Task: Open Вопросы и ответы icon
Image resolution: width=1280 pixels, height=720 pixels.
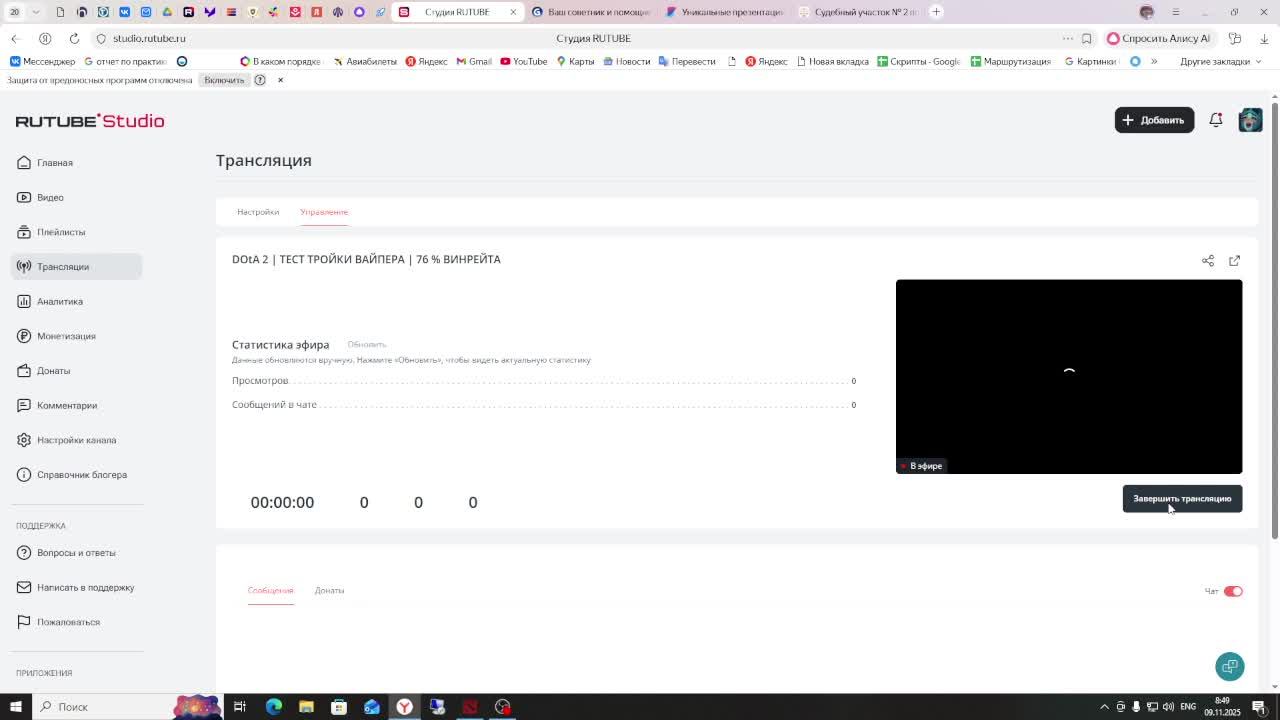Action: coord(24,553)
